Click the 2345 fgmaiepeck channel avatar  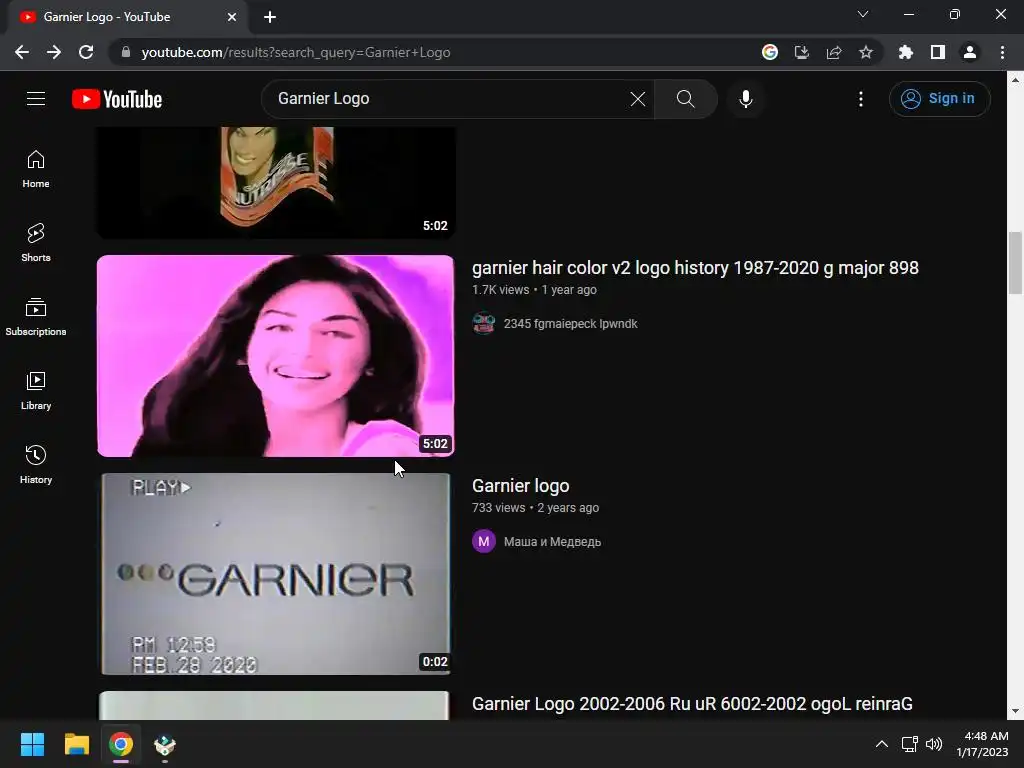click(483, 323)
